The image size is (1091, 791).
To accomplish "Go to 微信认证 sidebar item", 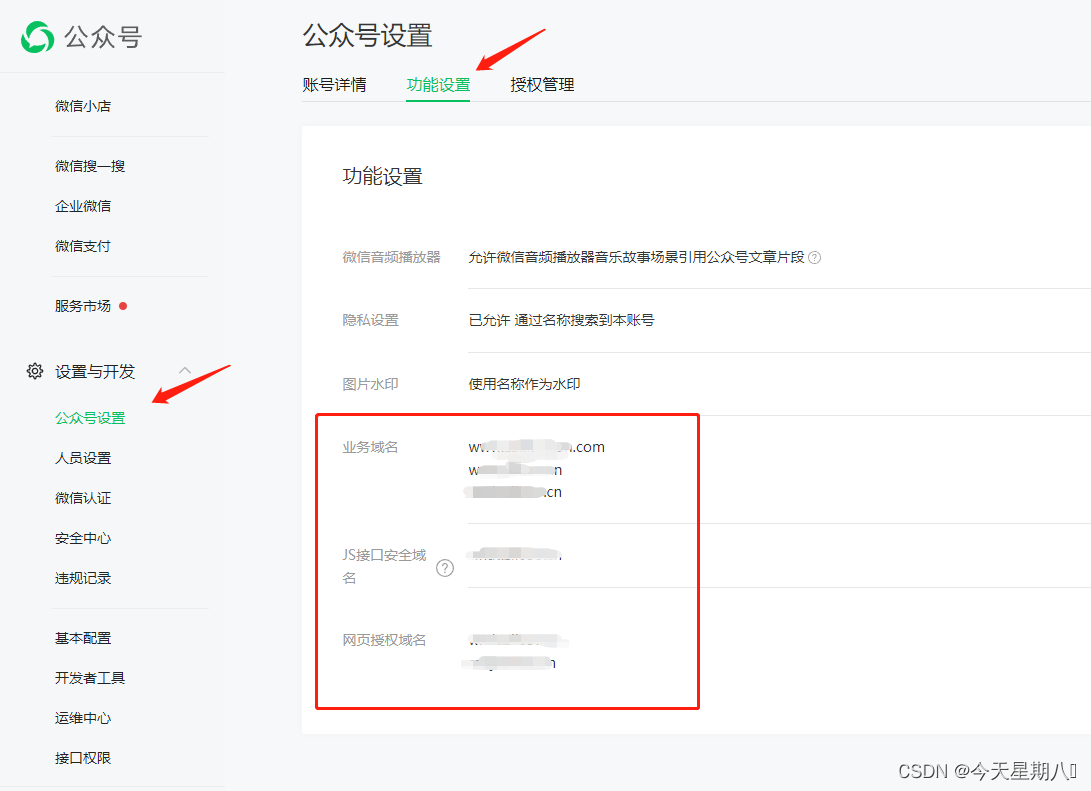I will pos(83,498).
